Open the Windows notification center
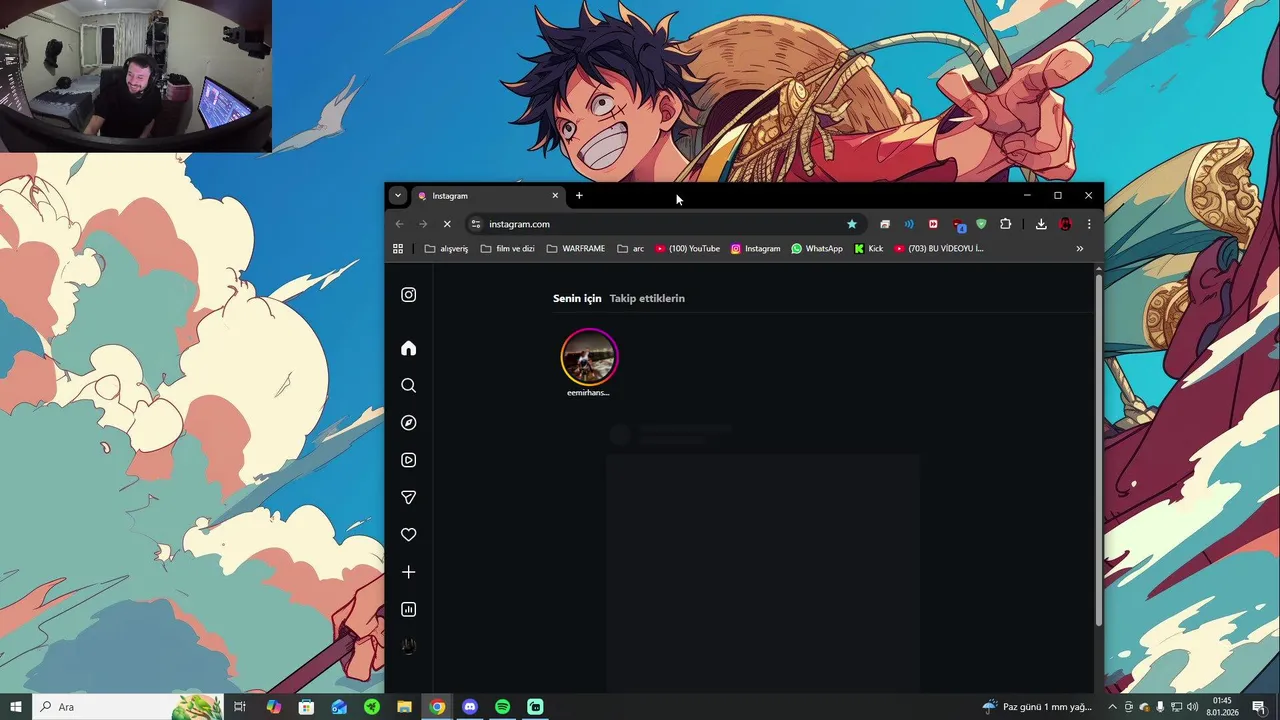Image resolution: width=1280 pixels, height=720 pixels. (1259, 707)
